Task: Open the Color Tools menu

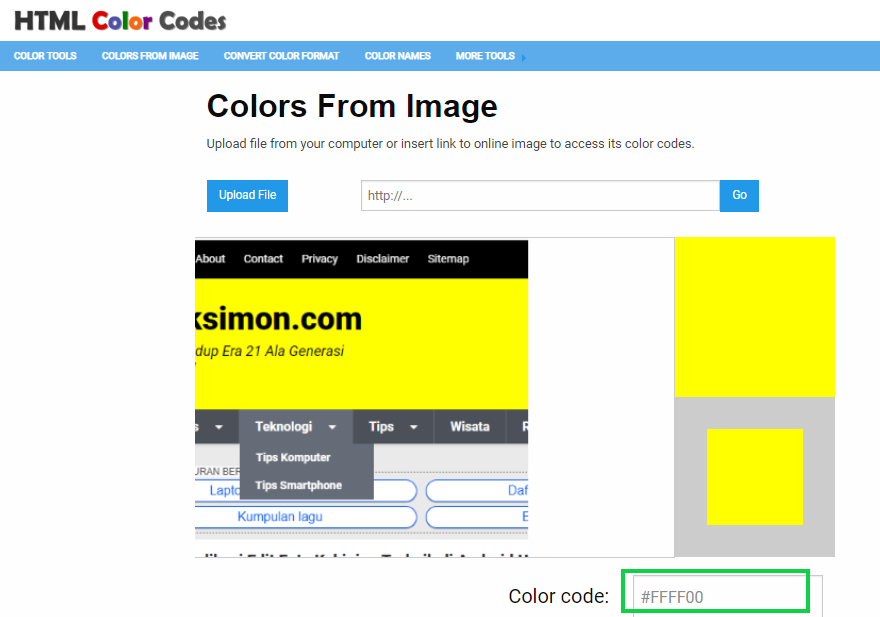Action: 45,56
